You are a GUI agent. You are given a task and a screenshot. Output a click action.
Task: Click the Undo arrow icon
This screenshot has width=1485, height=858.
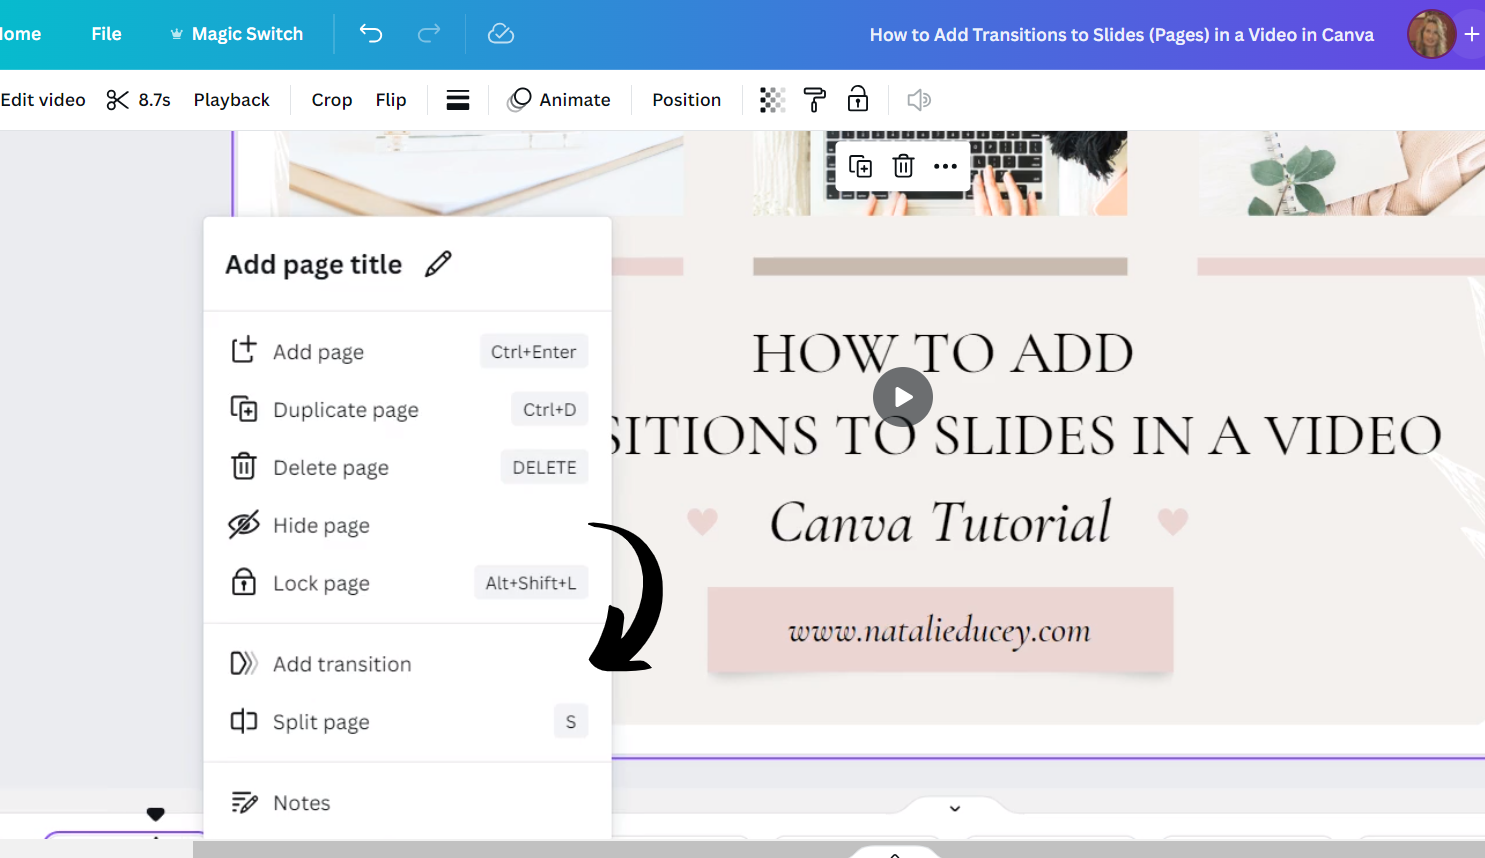[371, 34]
